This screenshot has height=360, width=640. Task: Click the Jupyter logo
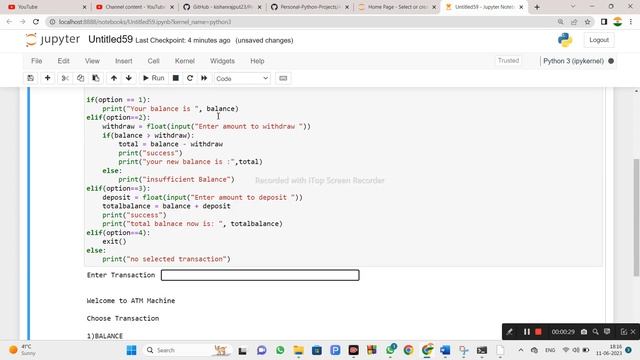(53, 40)
